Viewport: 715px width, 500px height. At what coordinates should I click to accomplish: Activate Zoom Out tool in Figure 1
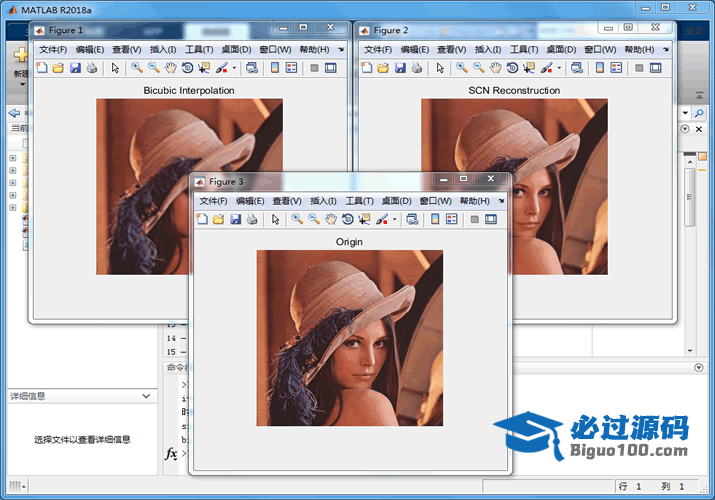[154, 68]
